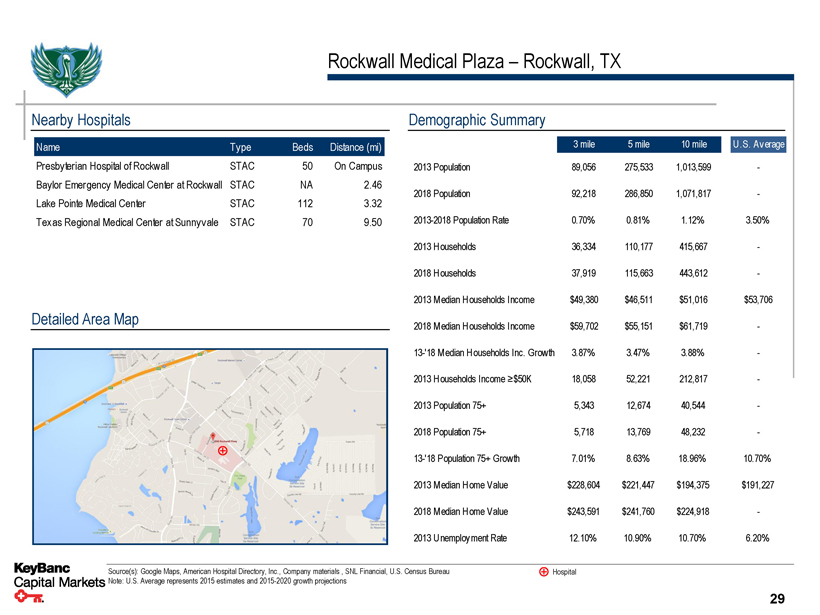This screenshot has width=820, height=615.
Task: Click the Rockwall Medical Plaza slide title
Action: pyautogui.click(x=474, y=63)
